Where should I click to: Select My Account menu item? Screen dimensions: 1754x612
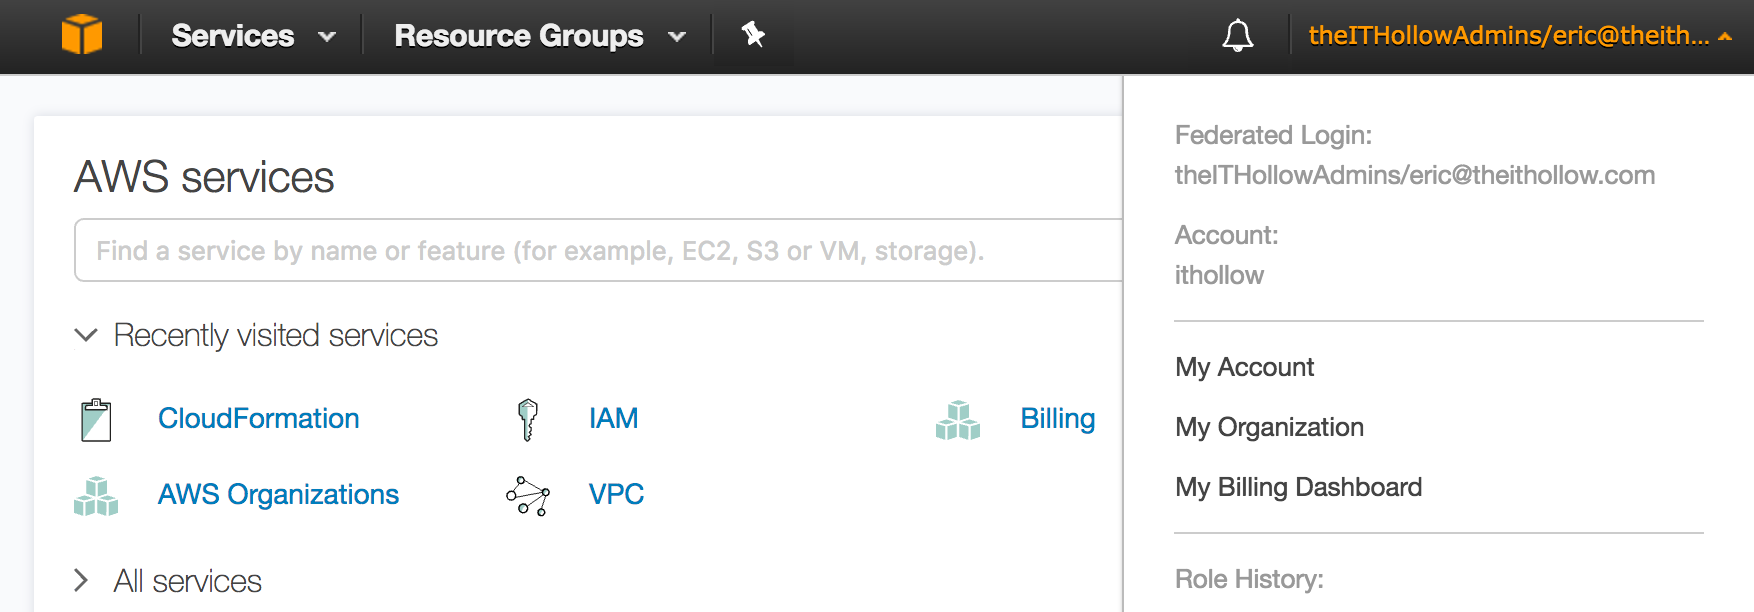click(1244, 367)
